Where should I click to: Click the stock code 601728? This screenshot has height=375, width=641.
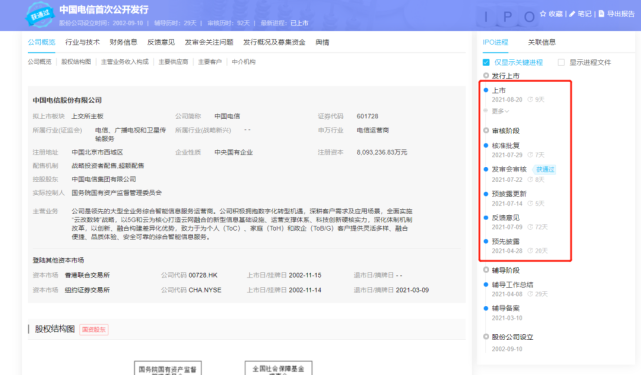367,116
